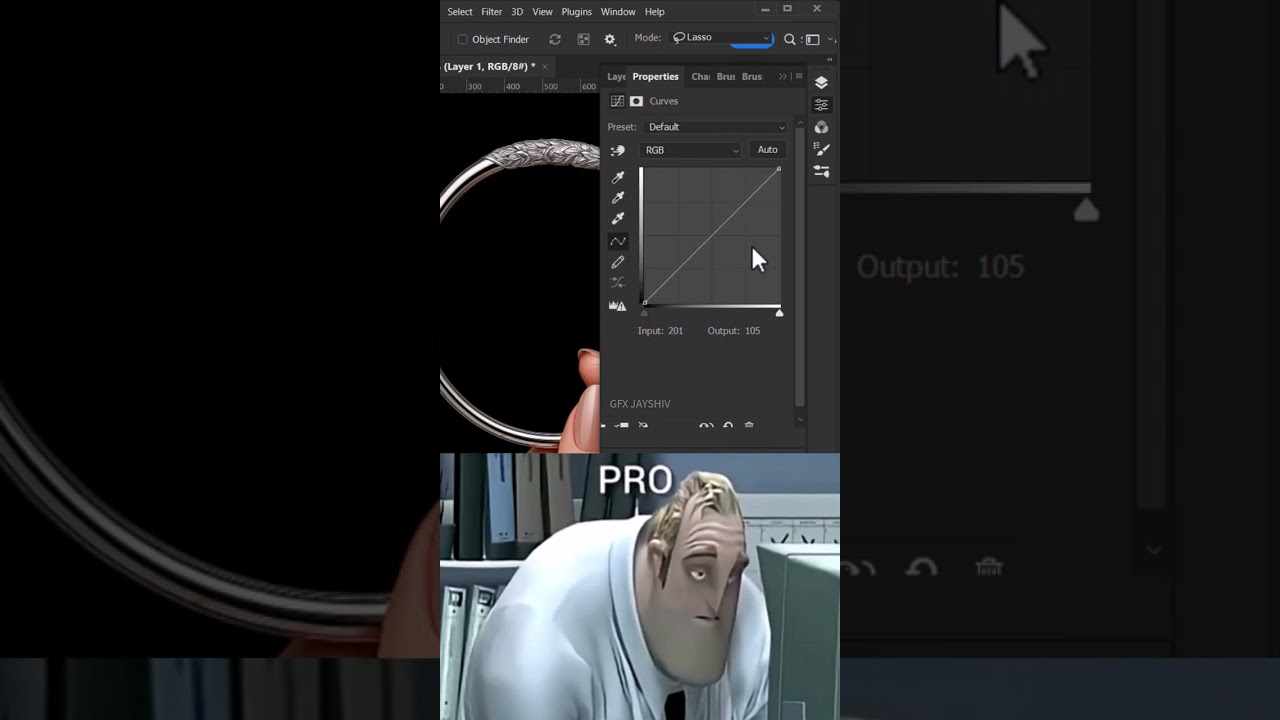Select the gray point eyedropper
1280x720 pixels.
(618, 198)
